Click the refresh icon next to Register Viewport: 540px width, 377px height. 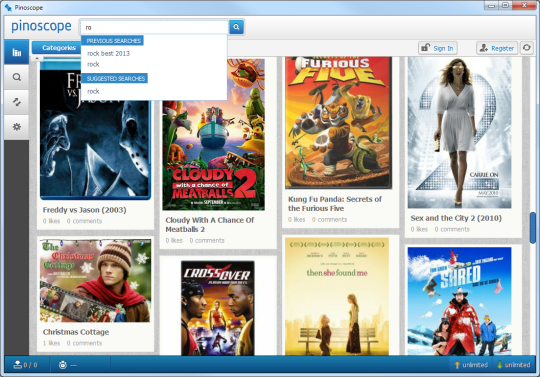[527, 48]
